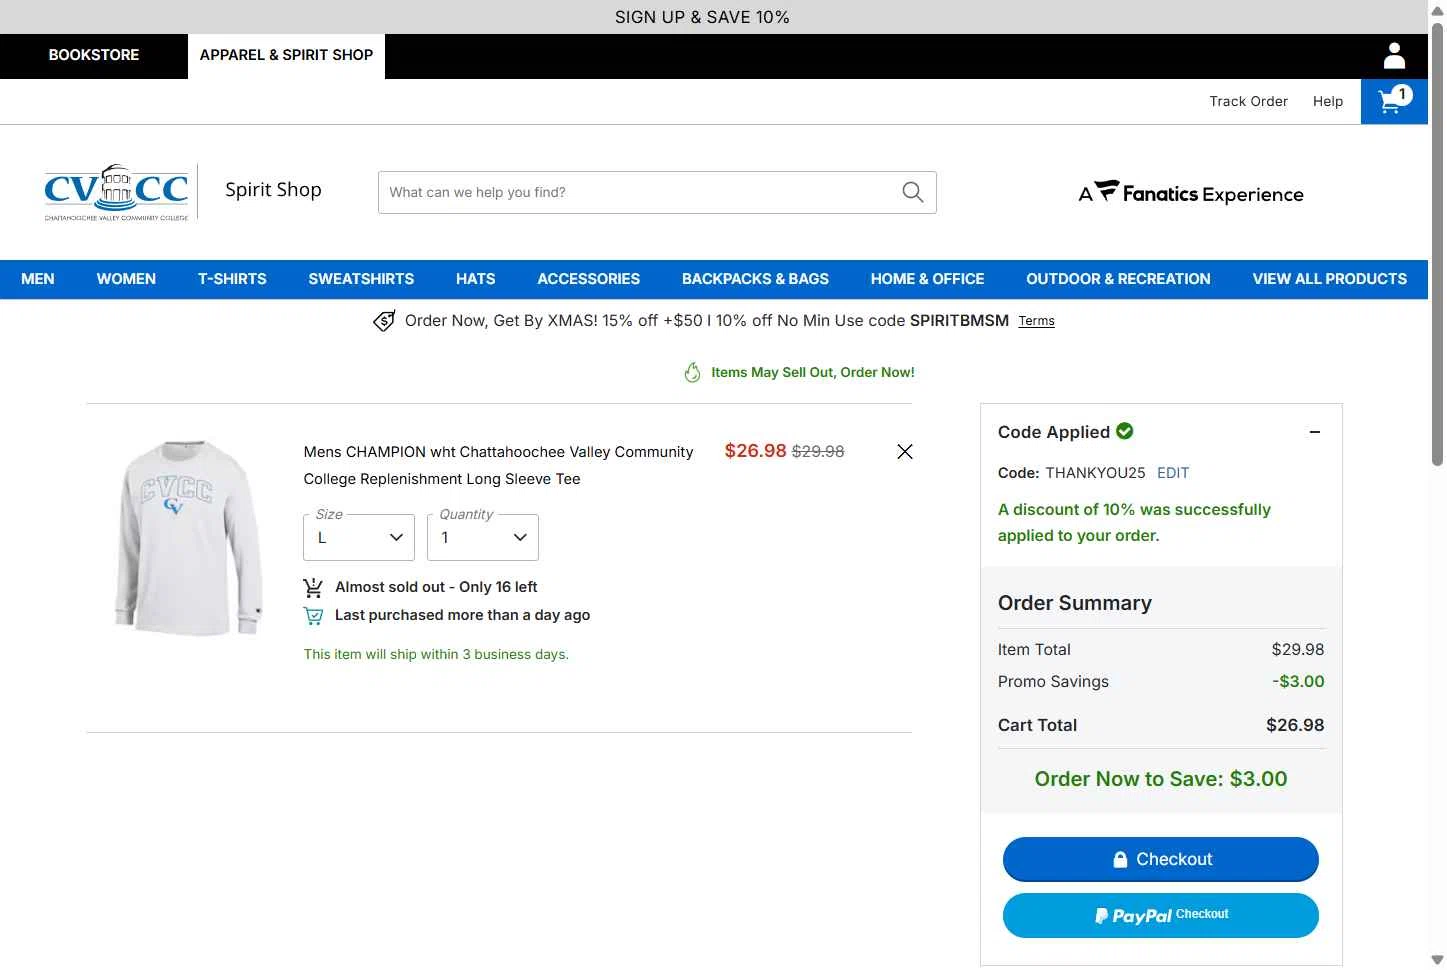Open the Champion Long Sleeve Tee product title

point(498,465)
